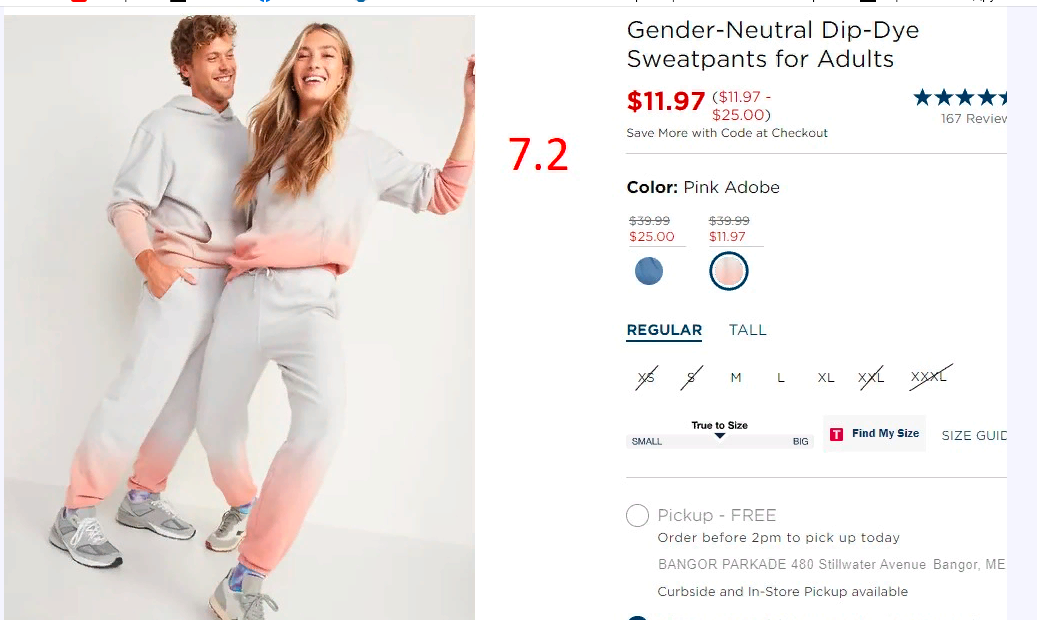Choose size M
The height and width of the screenshot is (620, 1037).
[735, 378]
